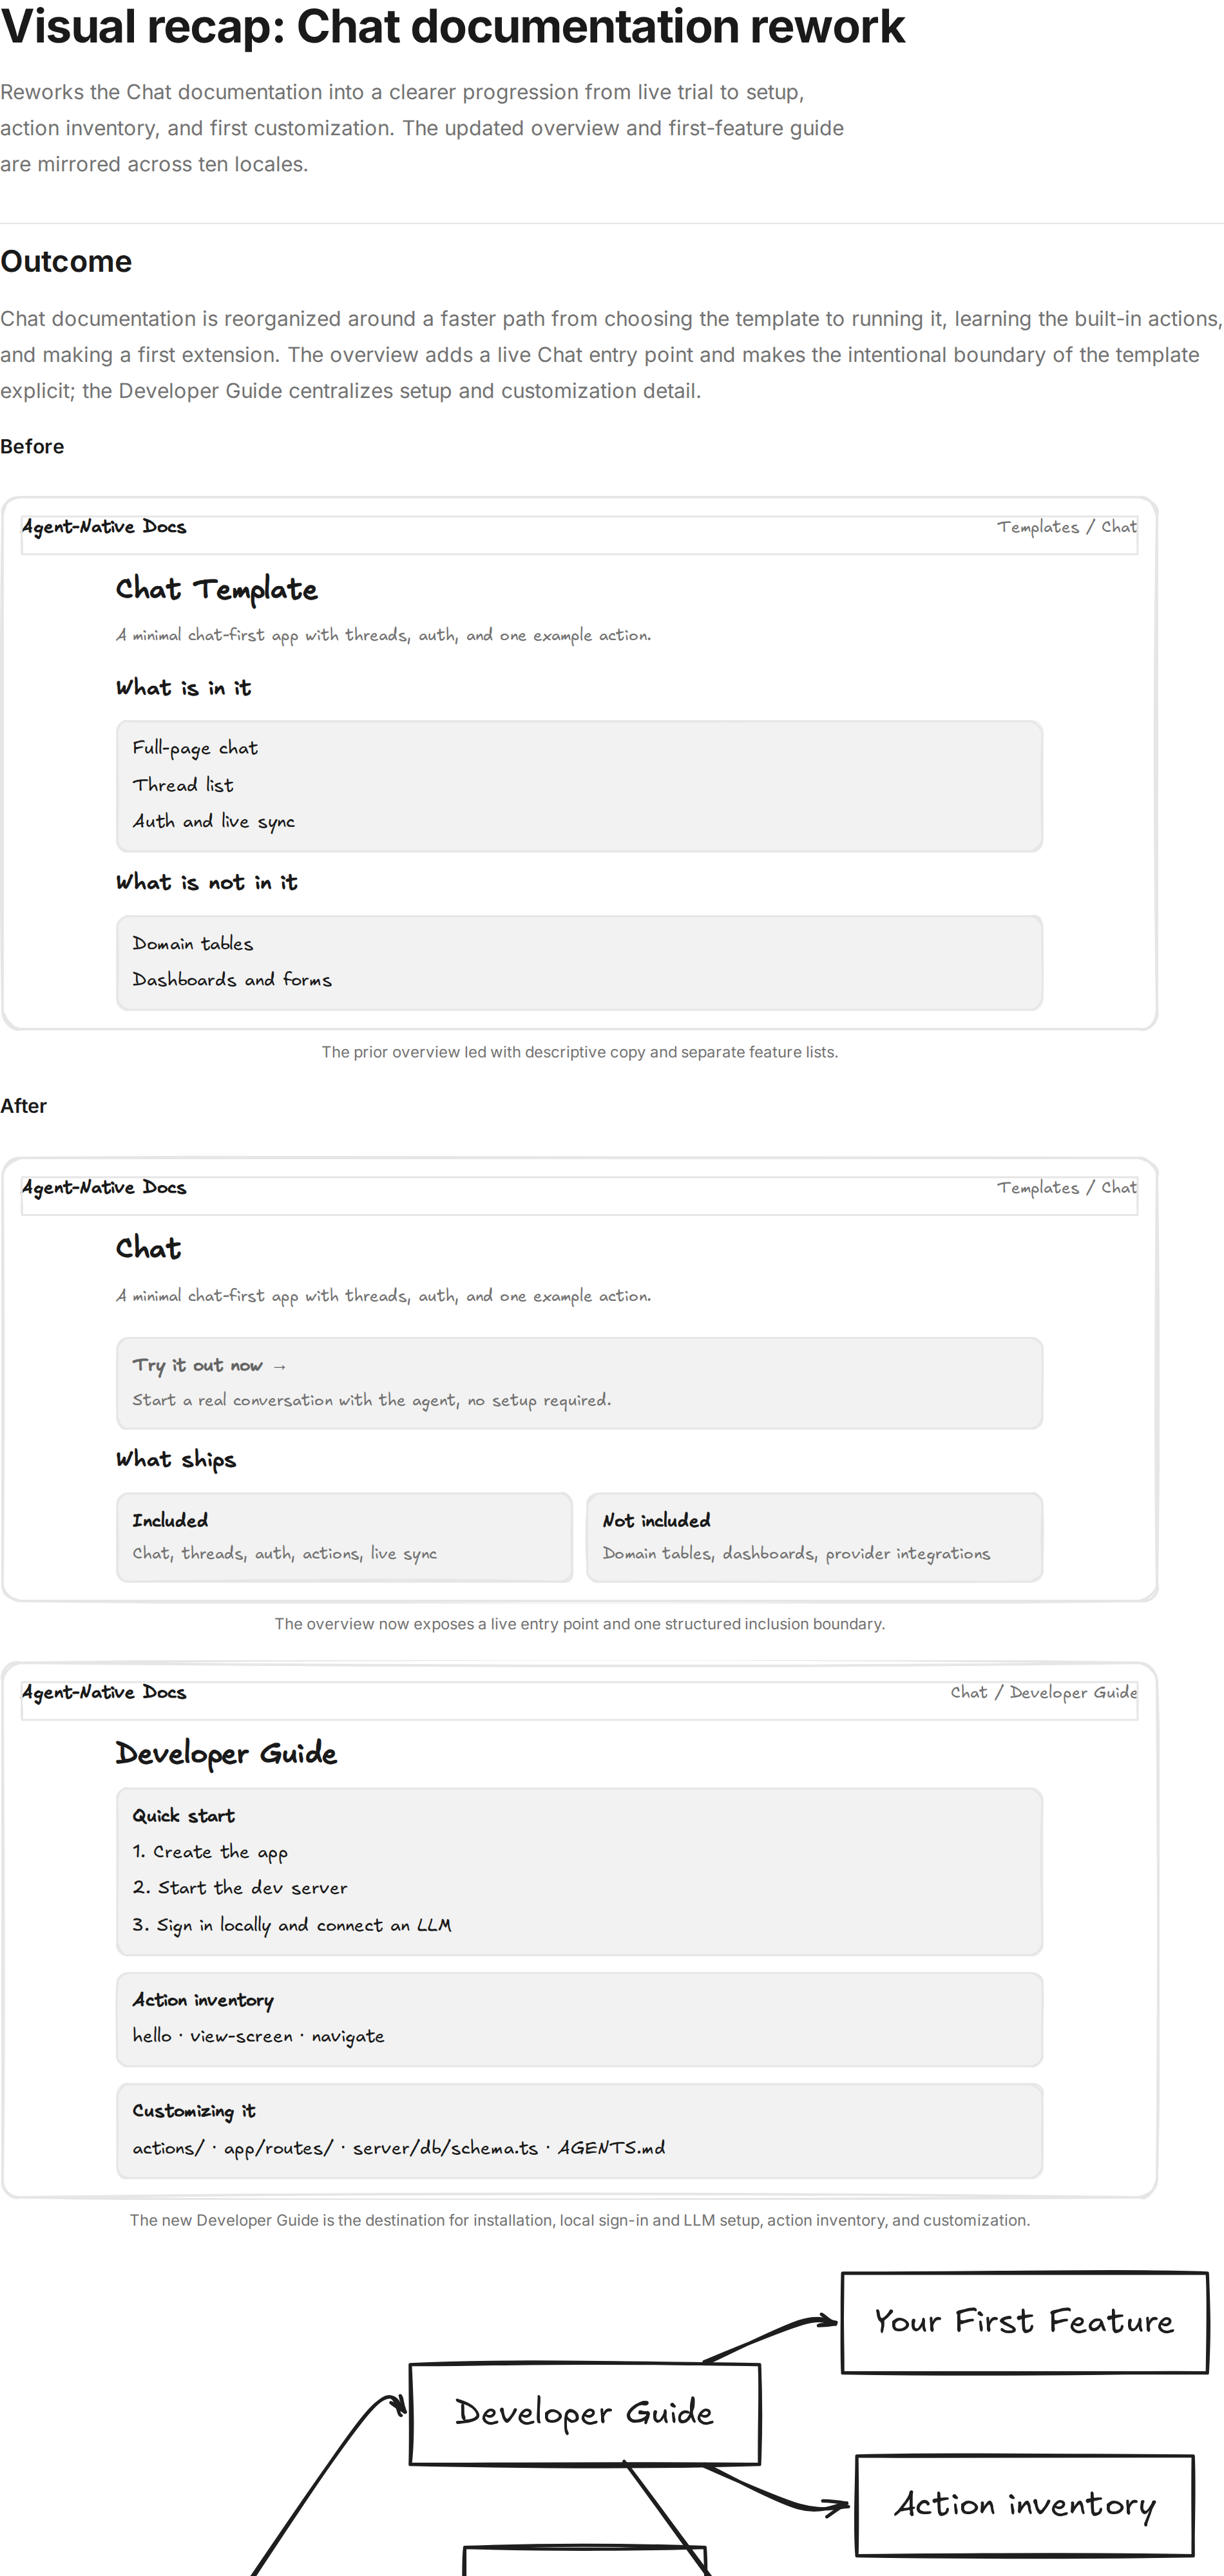Click the Included card under What ships

click(344, 1537)
